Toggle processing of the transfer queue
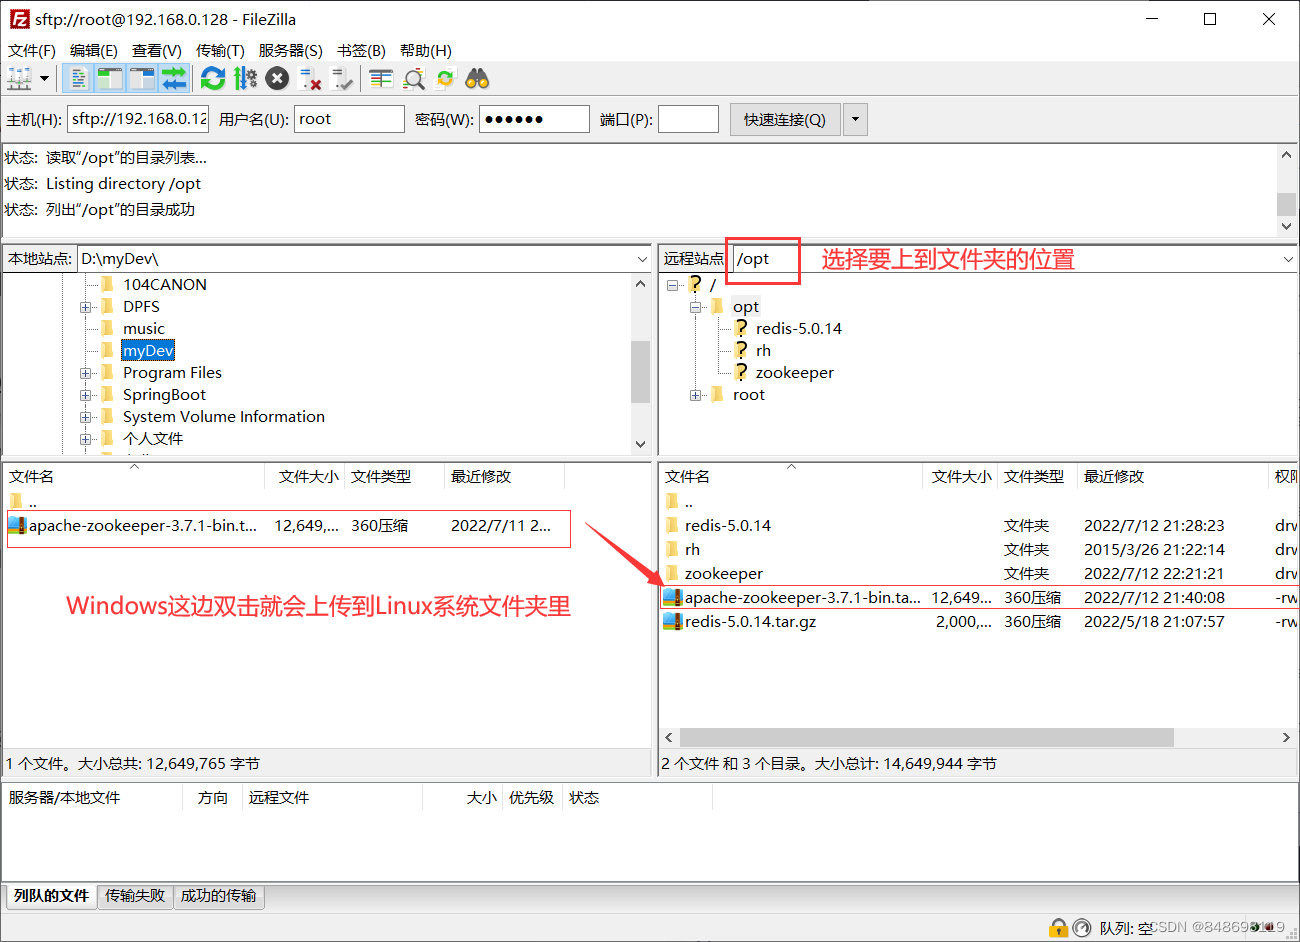 pos(245,78)
